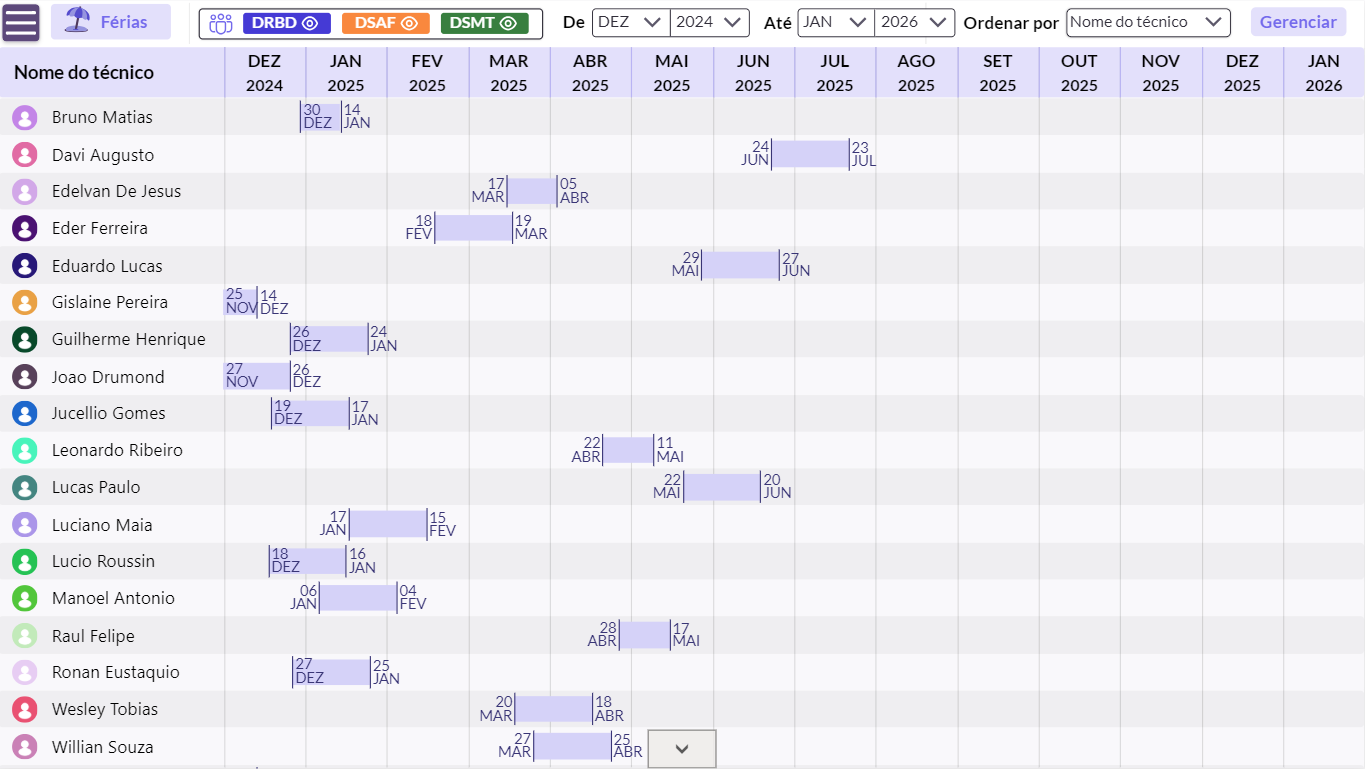The height and width of the screenshot is (769, 1365).
Task: Open the start year 2024 dropdown
Action: tap(710, 22)
